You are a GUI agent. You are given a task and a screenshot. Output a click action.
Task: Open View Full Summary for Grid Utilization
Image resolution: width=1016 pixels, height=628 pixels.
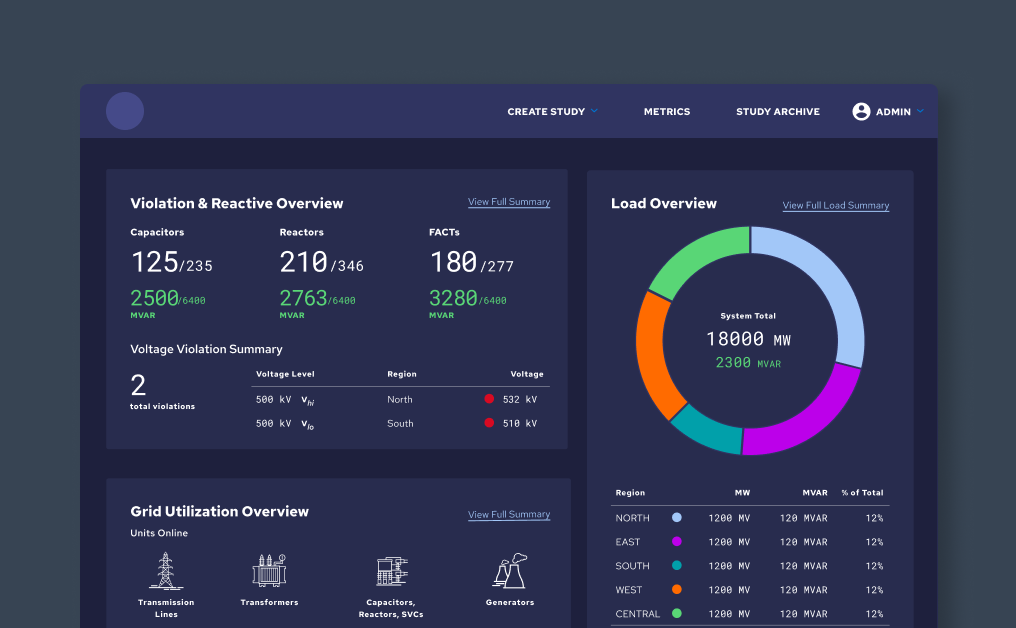[x=508, y=515]
